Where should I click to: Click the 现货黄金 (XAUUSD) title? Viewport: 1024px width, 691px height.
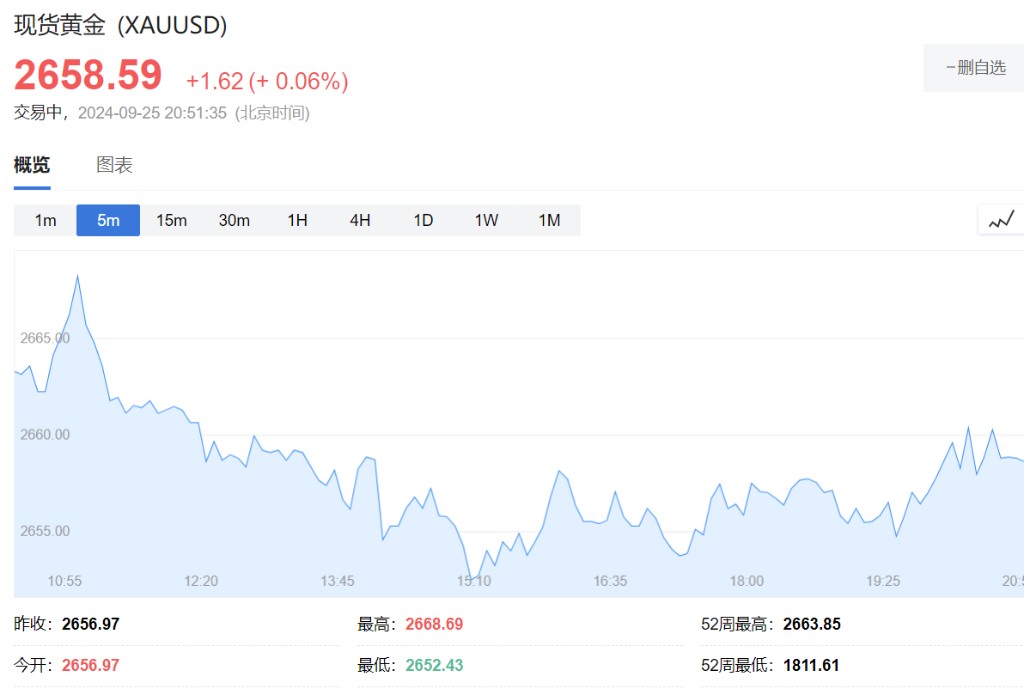[120, 26]
